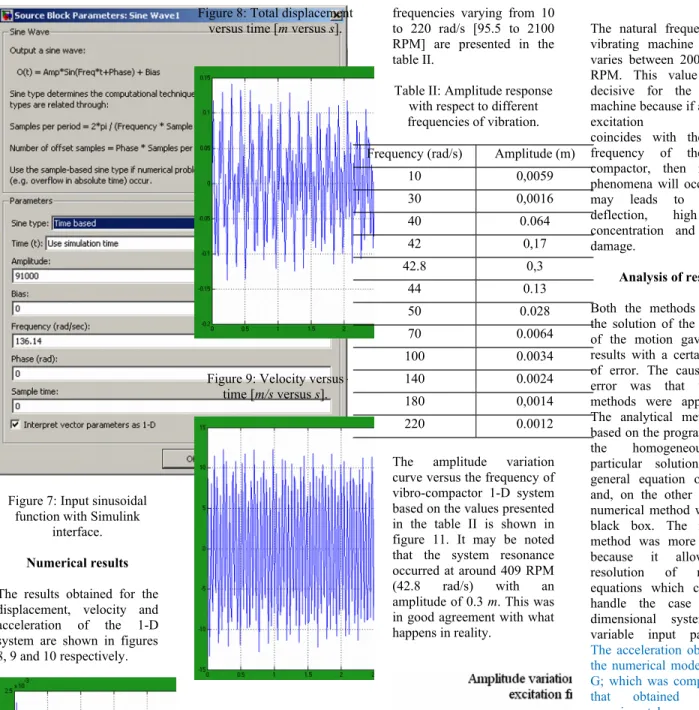Click the Frequency (rad/s) table header
Viewport: 699px width, 710px height.
point(414,154)
